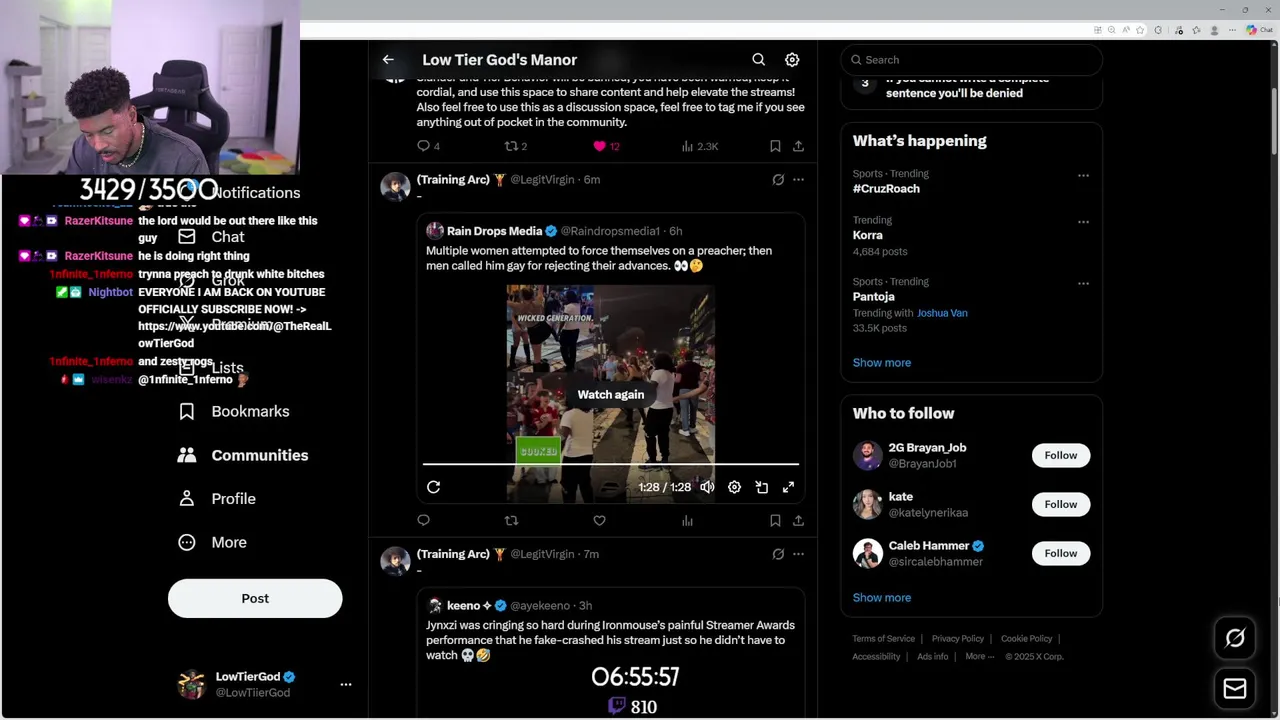Screen dimensions: 1280x720
Task: Open Privacy Policy footer link
Action: [957, 639]
